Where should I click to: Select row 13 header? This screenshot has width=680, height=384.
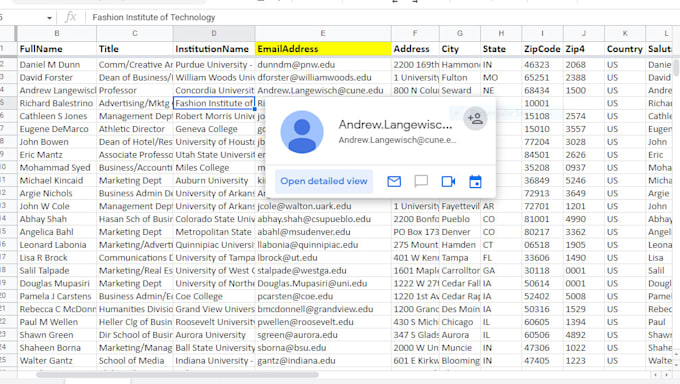pyautogui.click(x=8, y=206)
